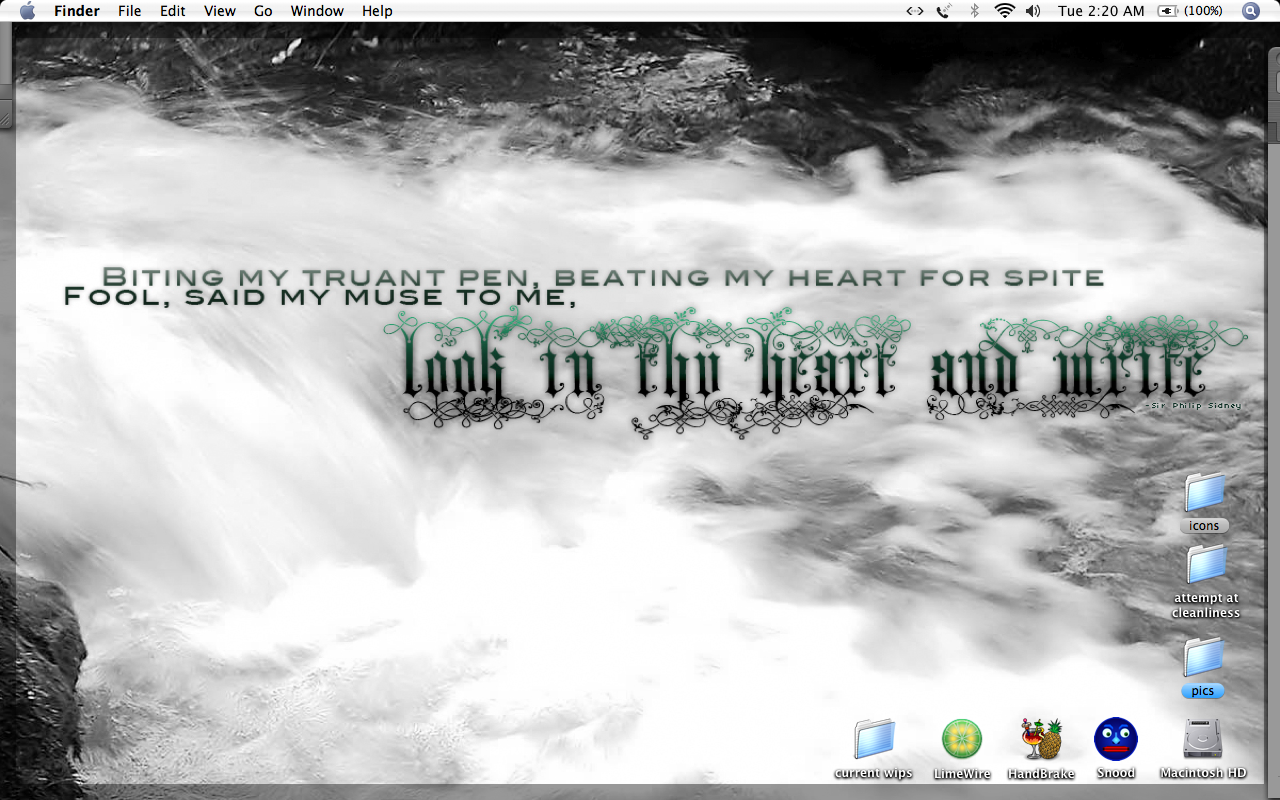Select the current wips folder
The width and height of the screenshot is (1280, 800).
click(x=873, y=739)
